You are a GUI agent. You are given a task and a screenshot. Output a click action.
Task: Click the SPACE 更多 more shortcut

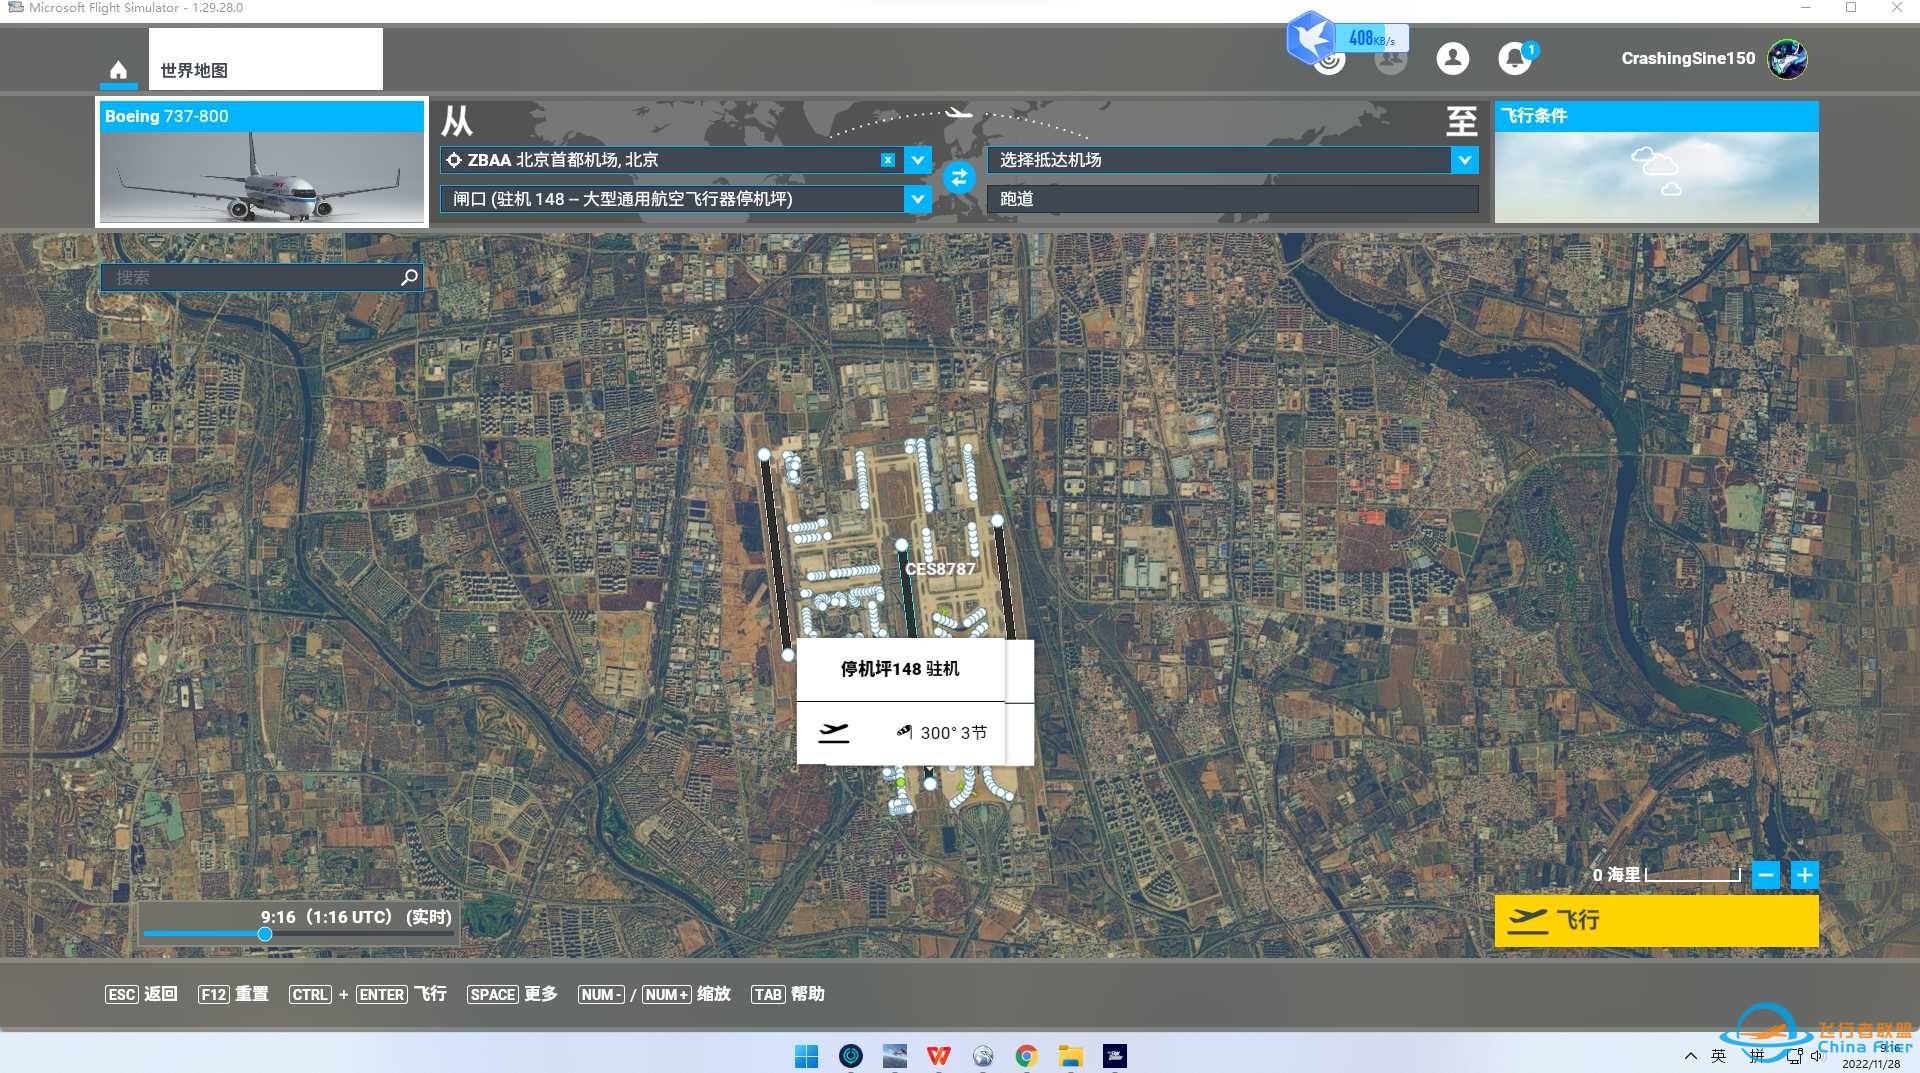(x=512, y=994)
